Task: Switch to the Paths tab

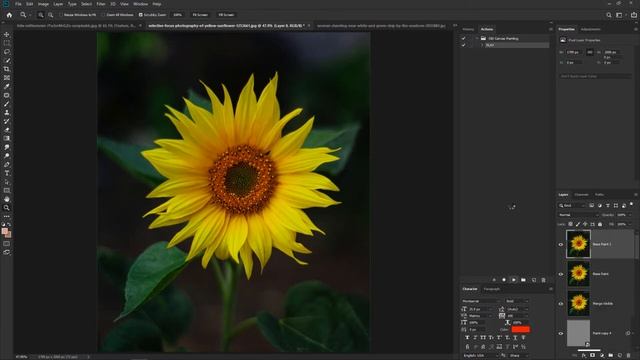Action: pyautogui.click(x=599, y=195)
